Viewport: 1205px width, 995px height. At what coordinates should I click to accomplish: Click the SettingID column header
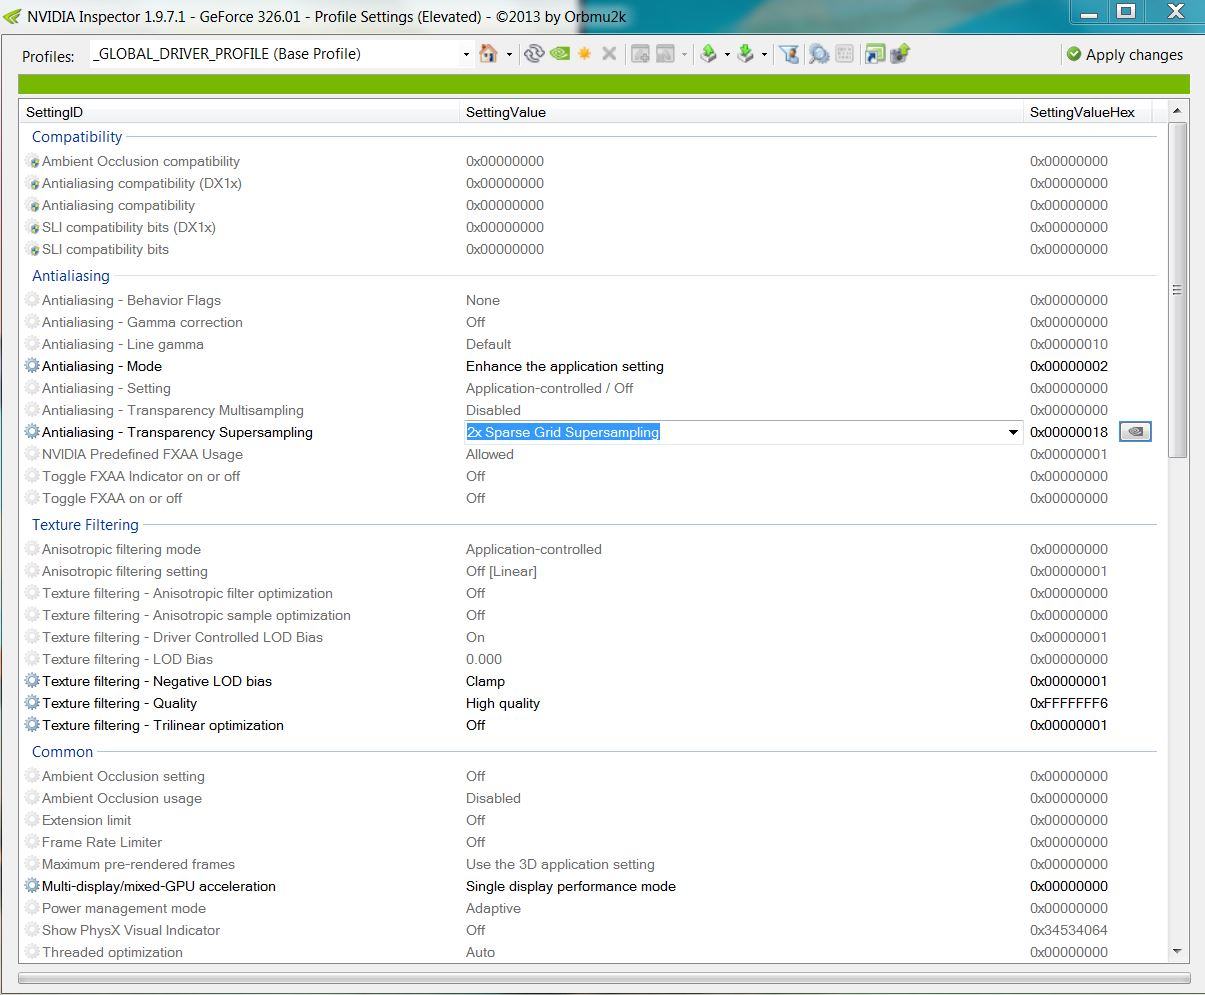240,112
